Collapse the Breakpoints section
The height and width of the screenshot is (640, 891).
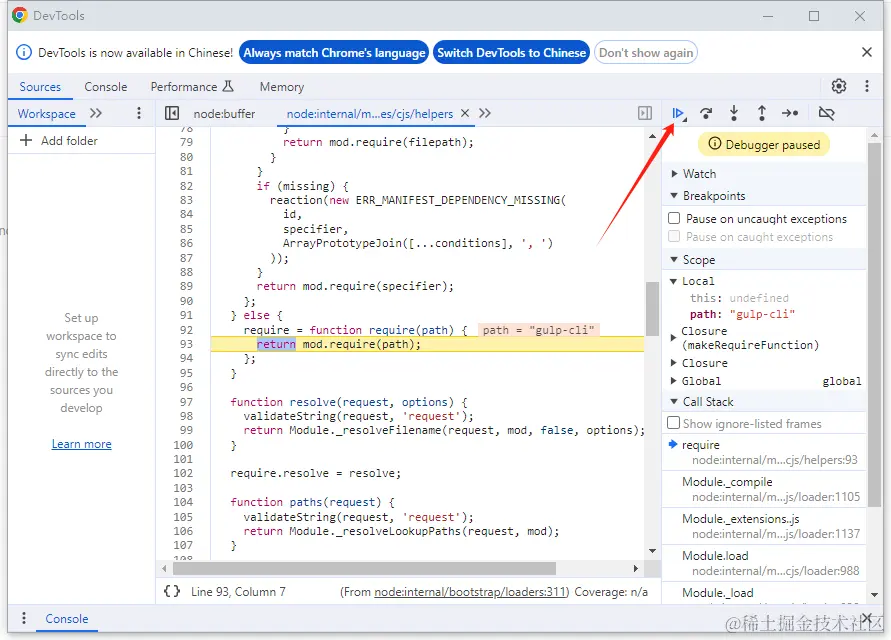[x=675, y=196]
